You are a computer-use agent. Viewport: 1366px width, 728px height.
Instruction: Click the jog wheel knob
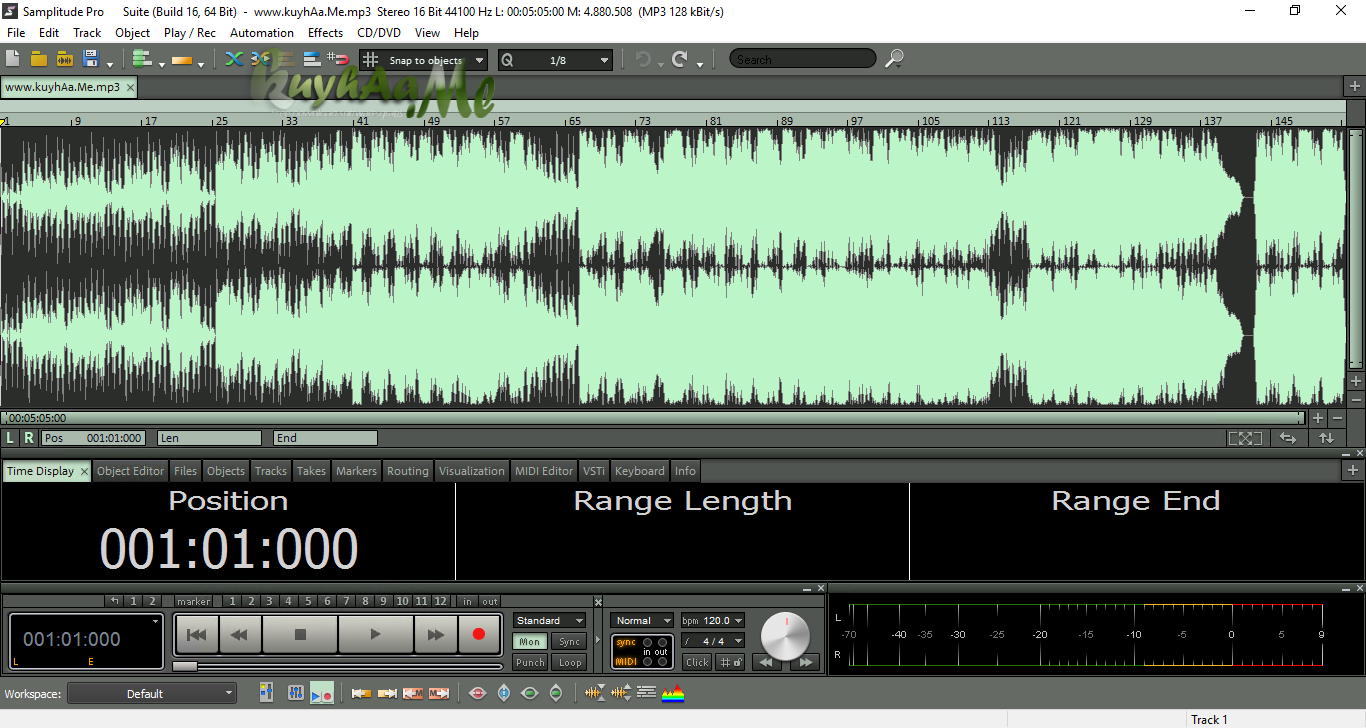tap(786, 635)
